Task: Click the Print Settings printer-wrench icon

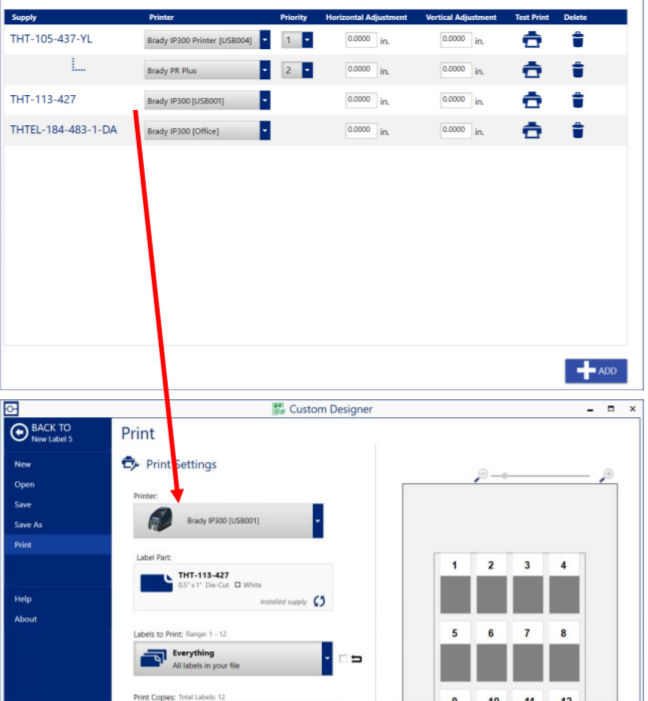Action: point(130,464)
